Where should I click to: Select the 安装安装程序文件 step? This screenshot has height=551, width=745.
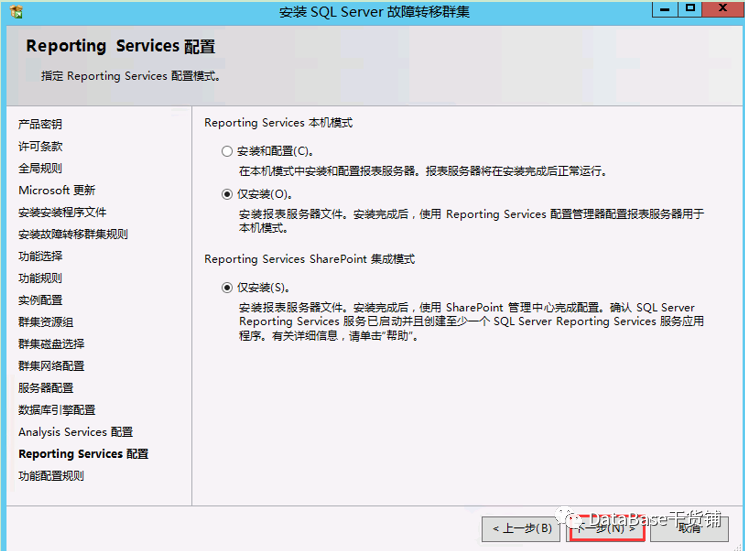click(62, 212)
